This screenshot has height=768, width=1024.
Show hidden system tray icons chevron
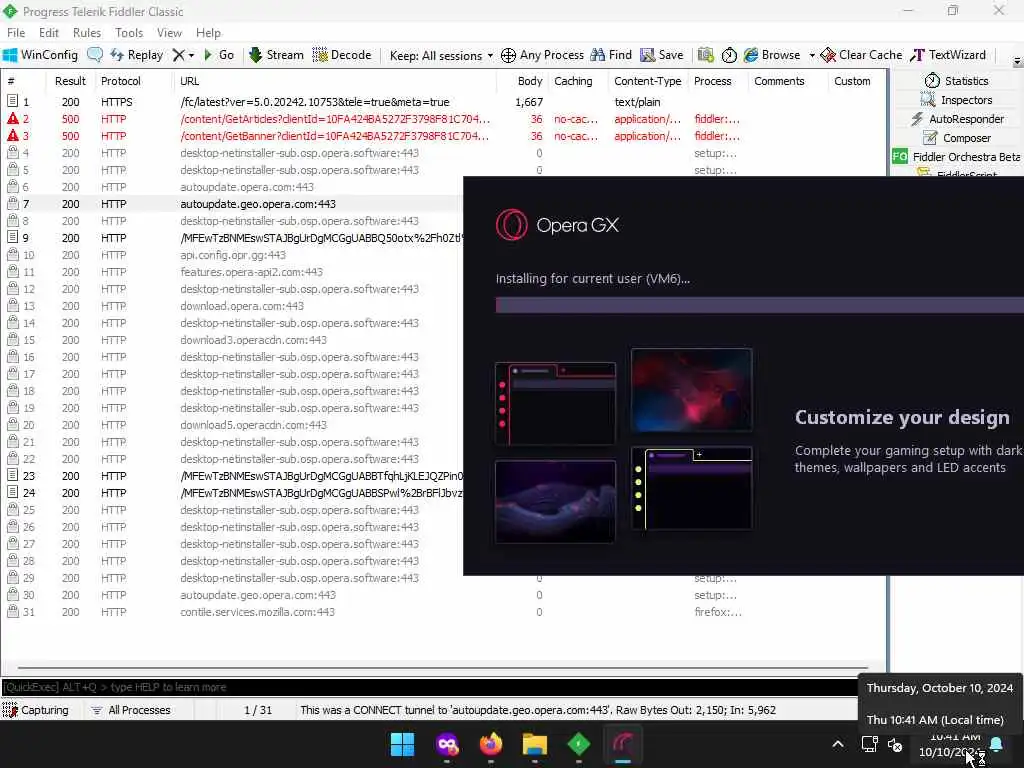(838, 744)
